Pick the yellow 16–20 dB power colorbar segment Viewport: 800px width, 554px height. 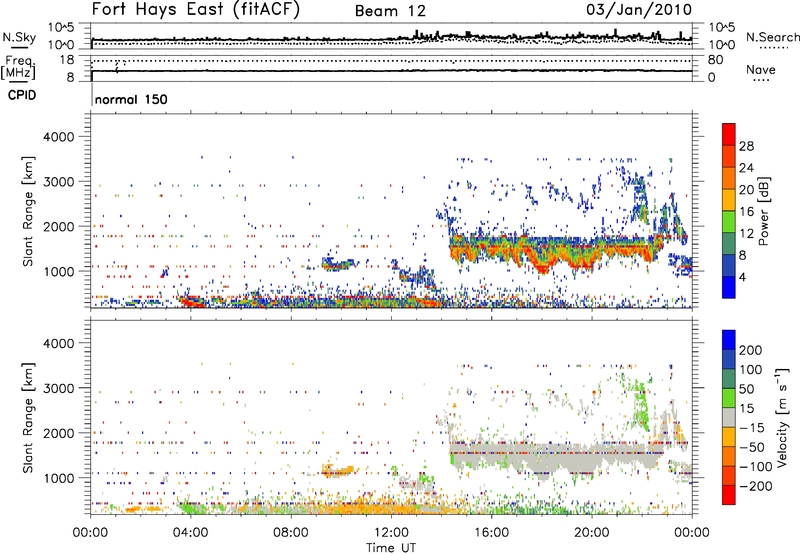[x=729, y=200]
